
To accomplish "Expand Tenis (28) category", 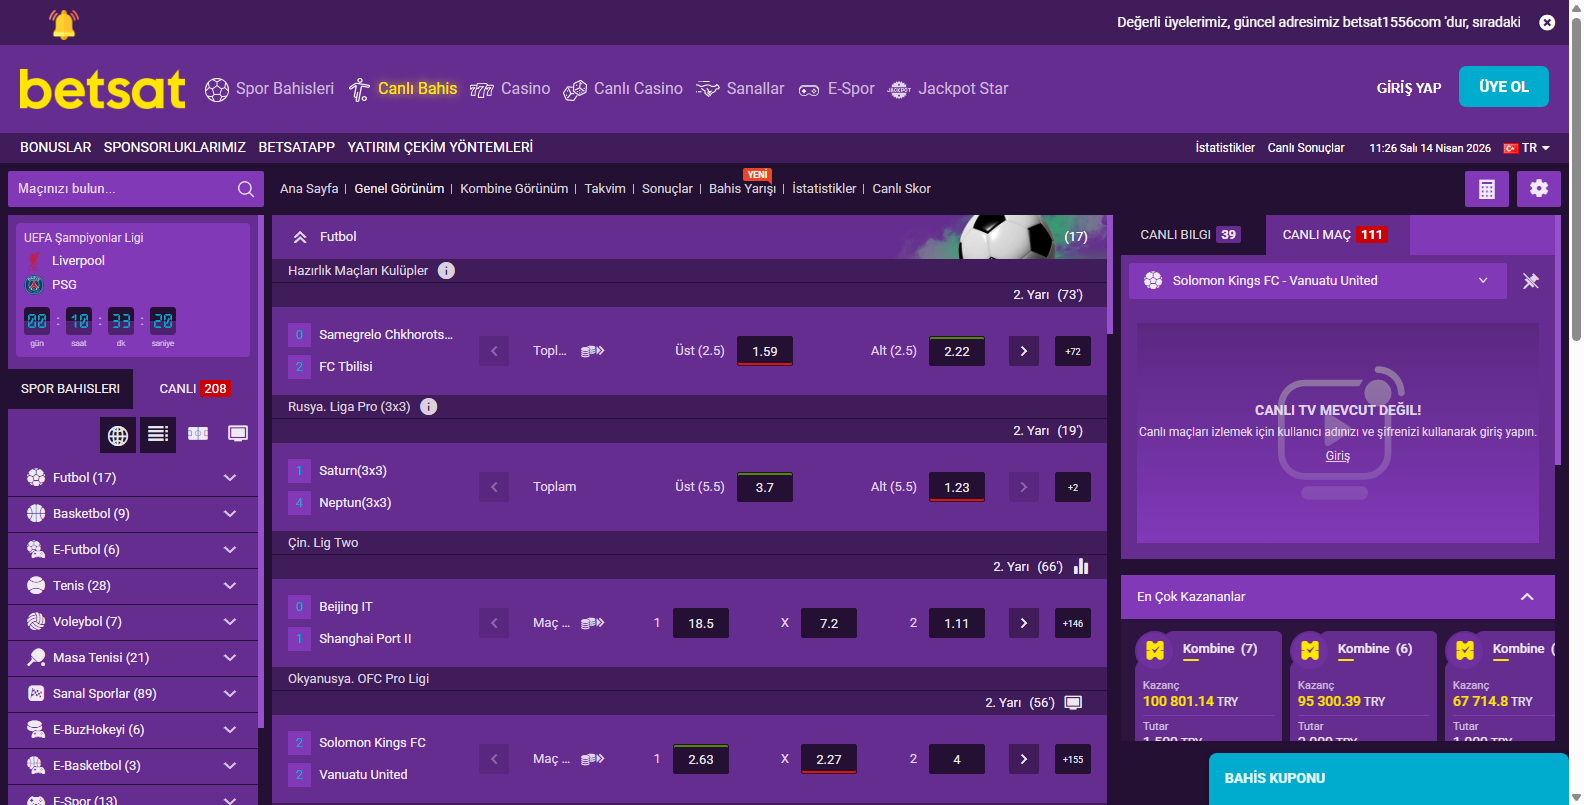I will (x=132, y=586).
